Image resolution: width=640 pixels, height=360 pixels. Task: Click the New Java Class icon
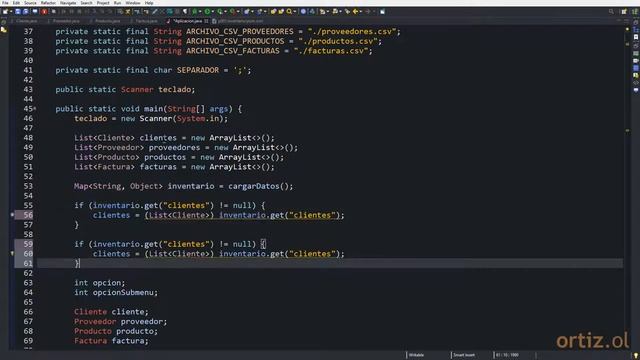(x=259, y=11)
